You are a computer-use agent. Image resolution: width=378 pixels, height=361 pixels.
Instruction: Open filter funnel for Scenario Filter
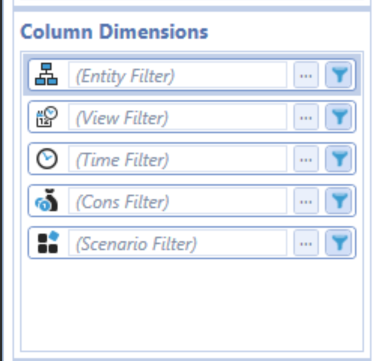pos(338,243)
